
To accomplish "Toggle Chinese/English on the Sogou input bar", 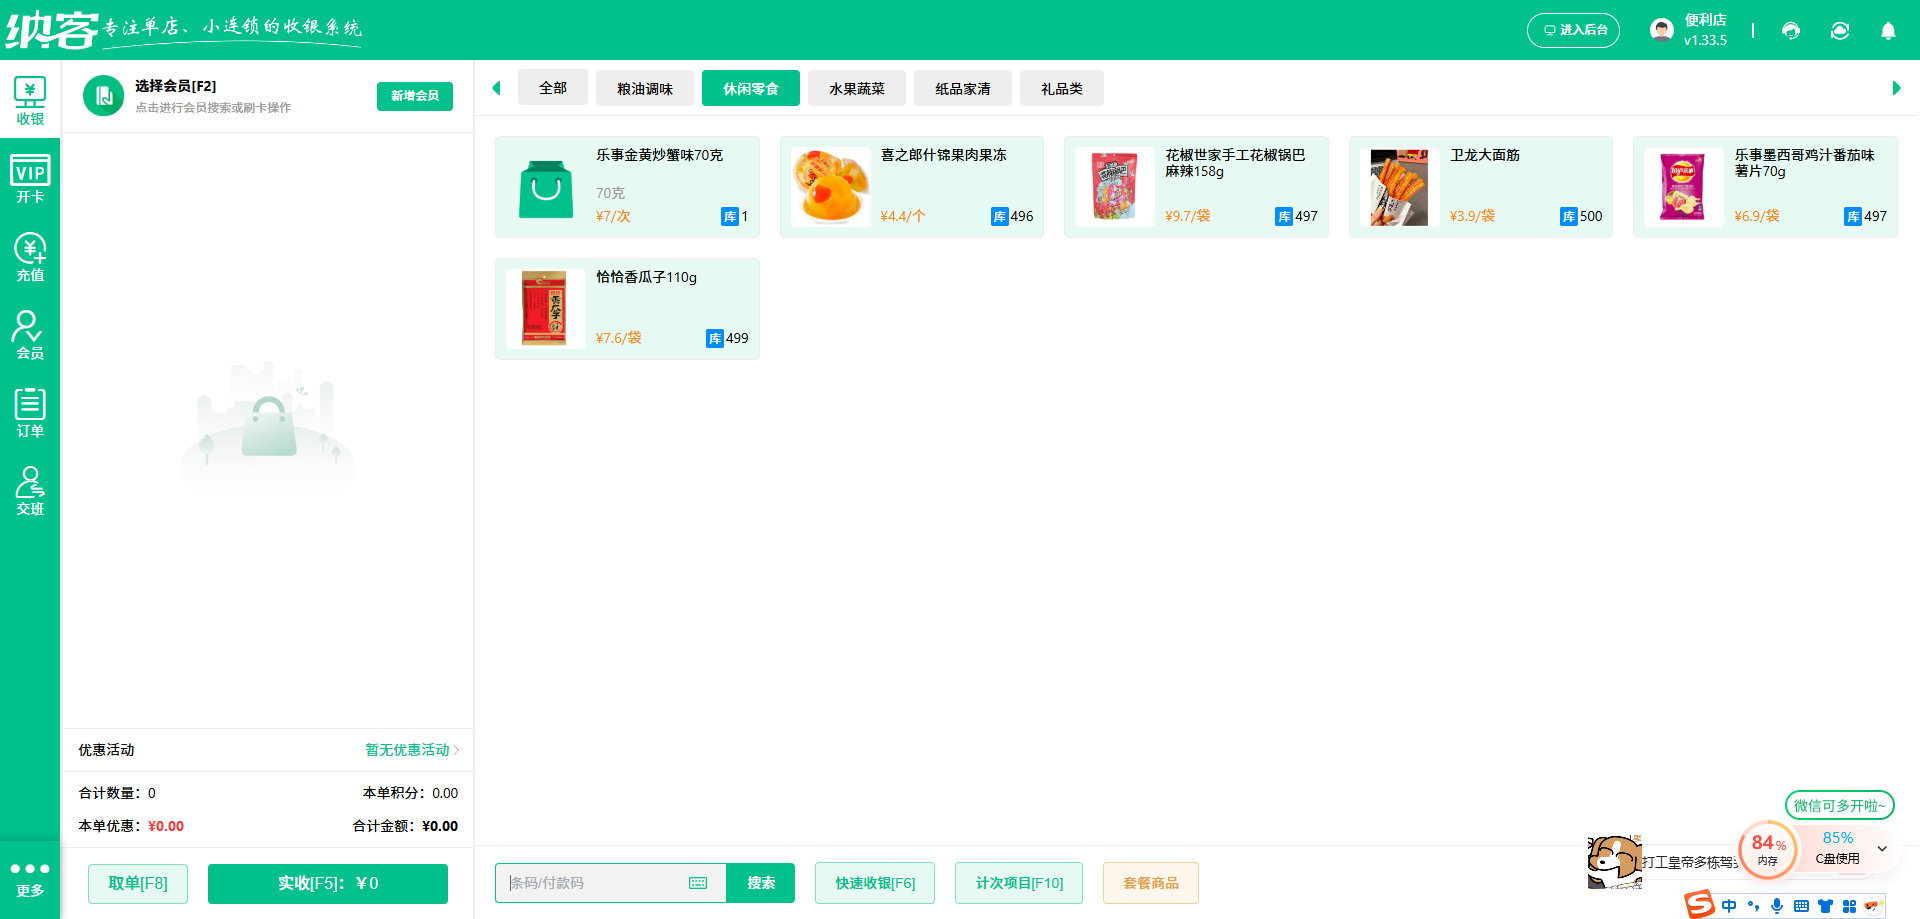I will click(x=1729, y=906).
